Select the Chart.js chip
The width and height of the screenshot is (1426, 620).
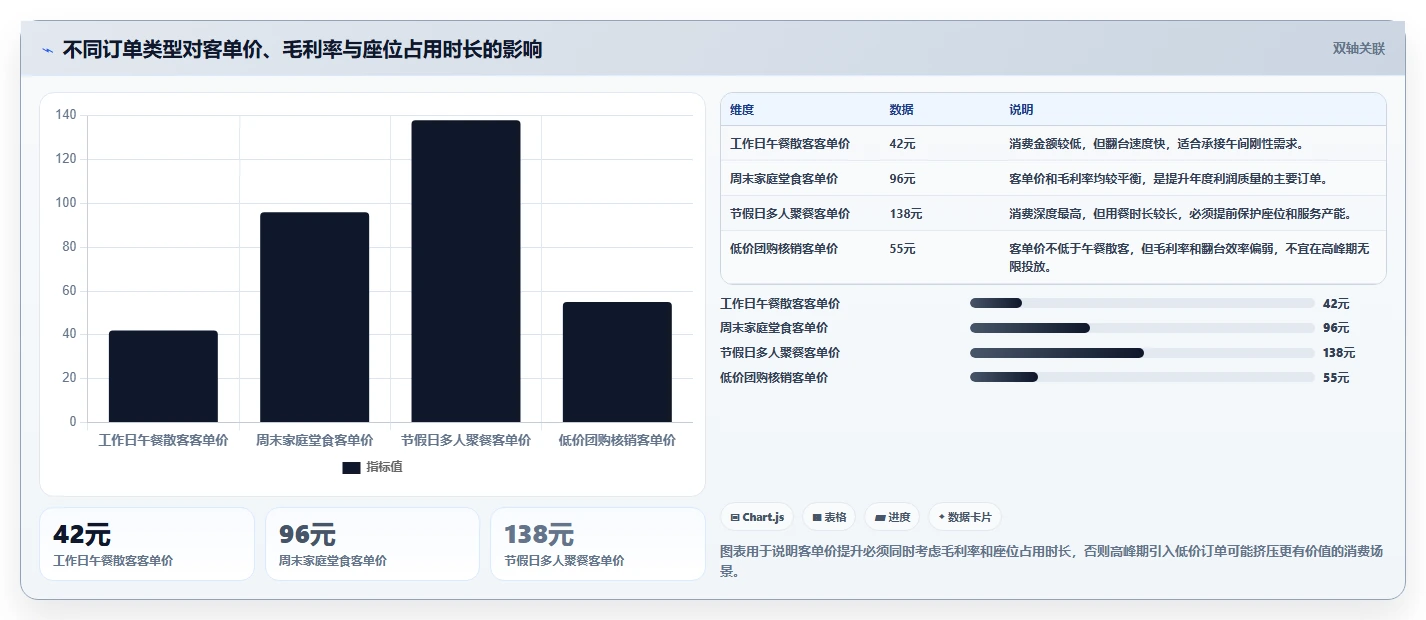757,517
